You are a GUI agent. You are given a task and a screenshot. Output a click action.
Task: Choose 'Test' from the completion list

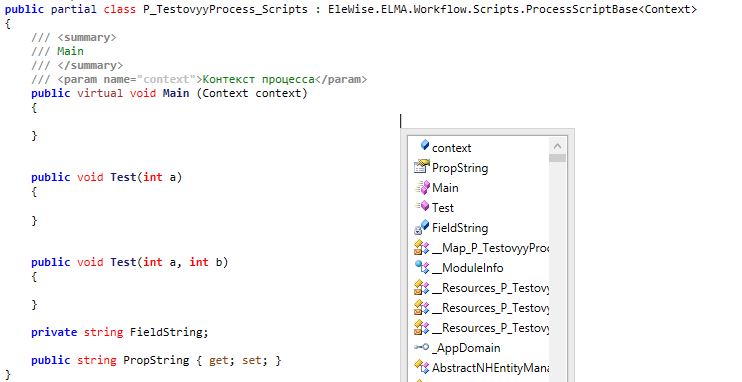point(443,208)
